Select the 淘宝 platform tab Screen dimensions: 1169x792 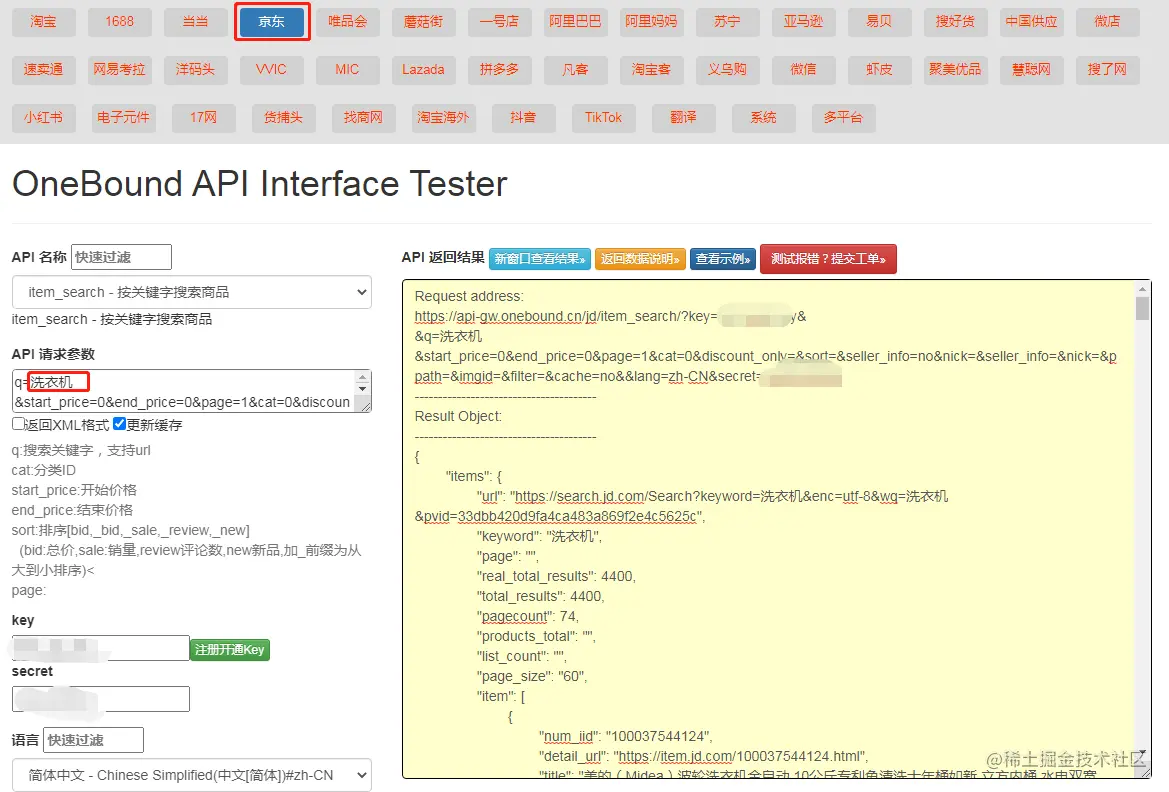[x=43, y=22]
